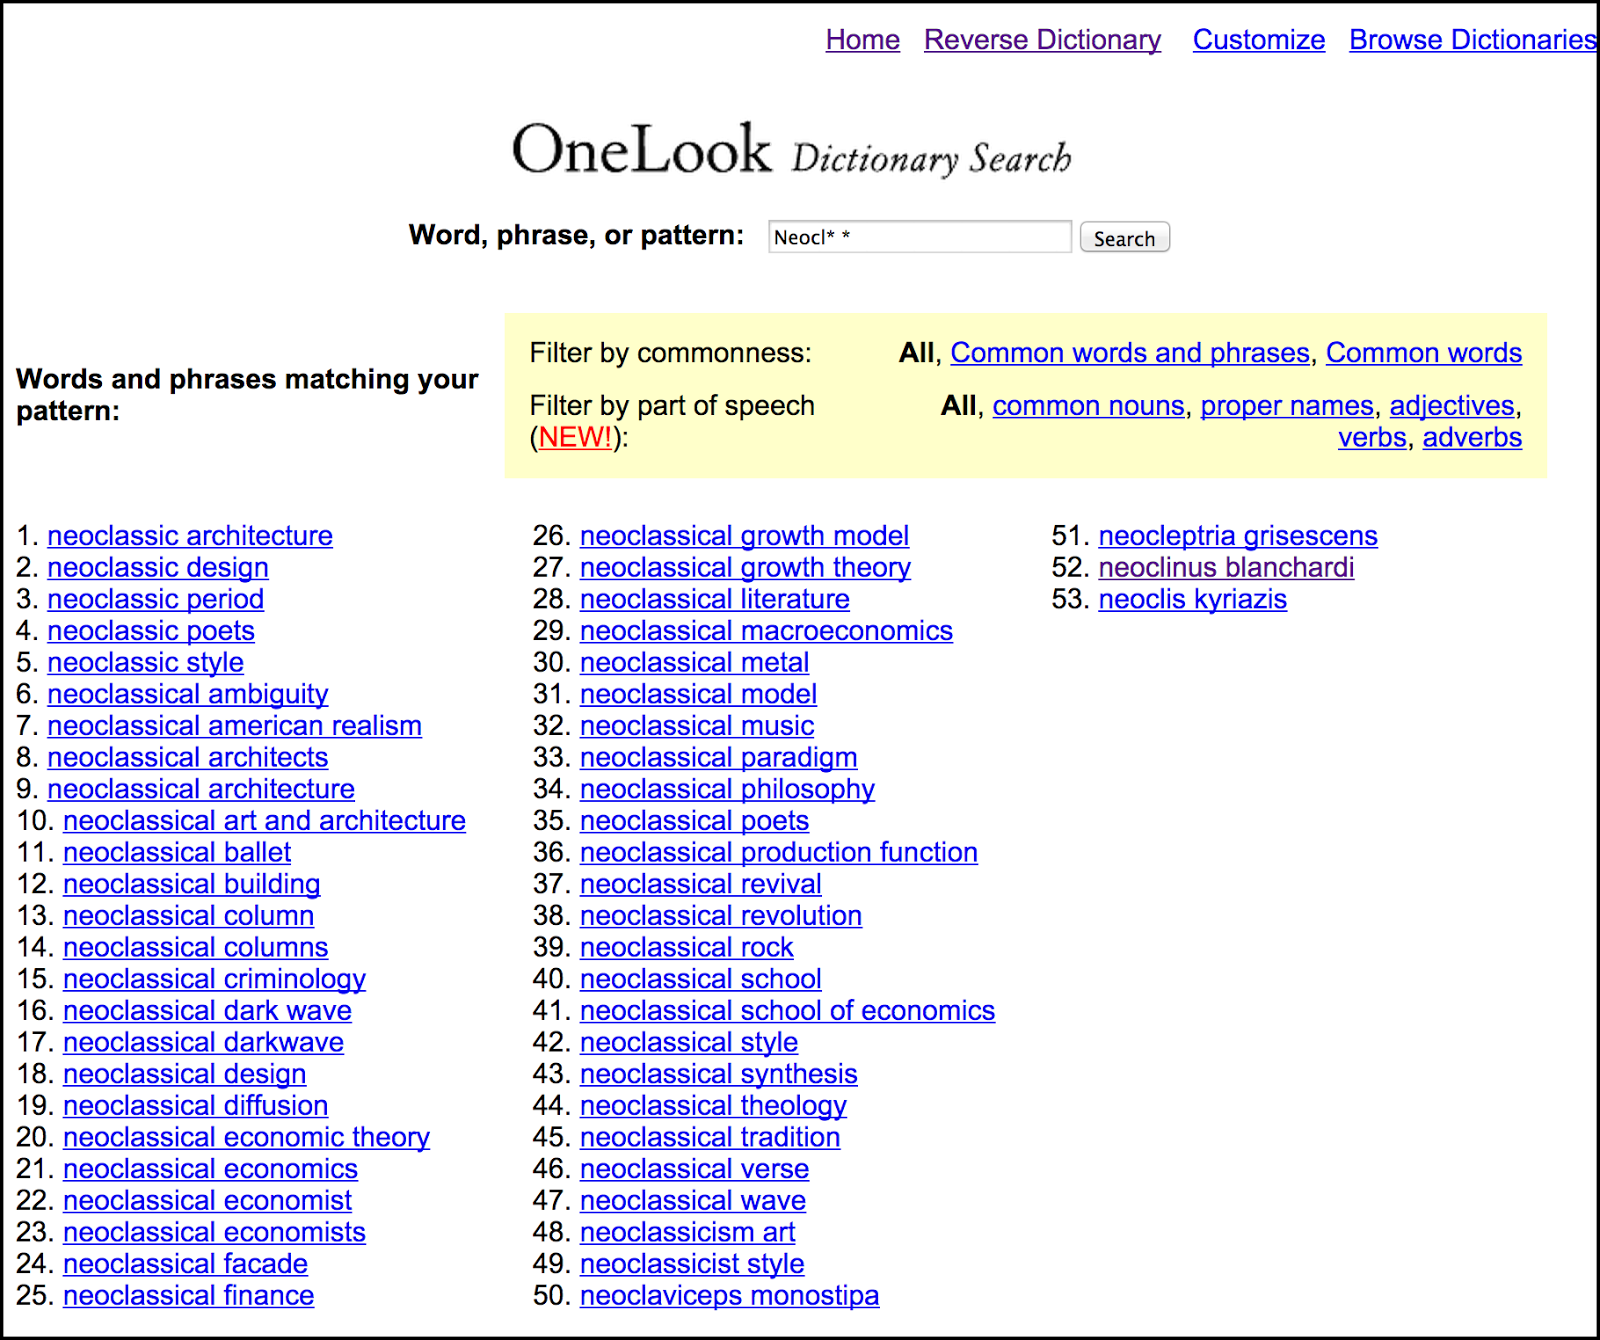
Task: Open neoclassical paradigm entry
Action: coord(718,758)
